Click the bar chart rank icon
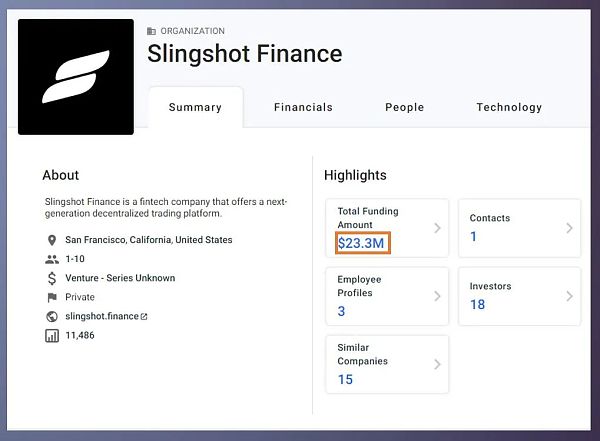This screenshot has width=600, height=441. [52, 336]
